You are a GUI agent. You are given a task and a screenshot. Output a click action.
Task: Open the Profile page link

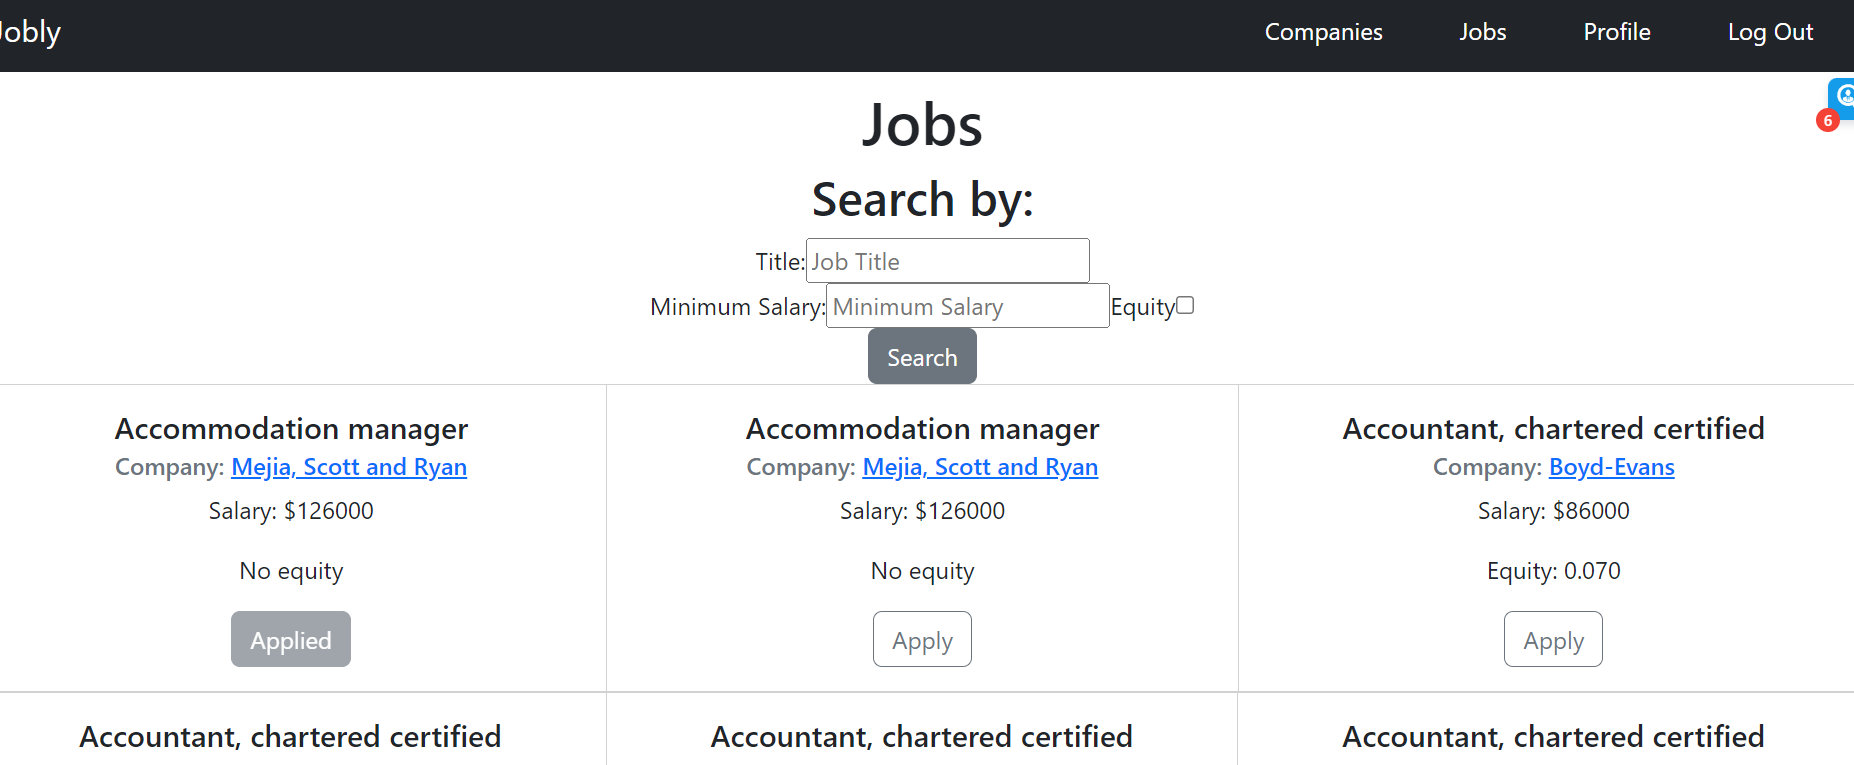tap(1616, 33)
